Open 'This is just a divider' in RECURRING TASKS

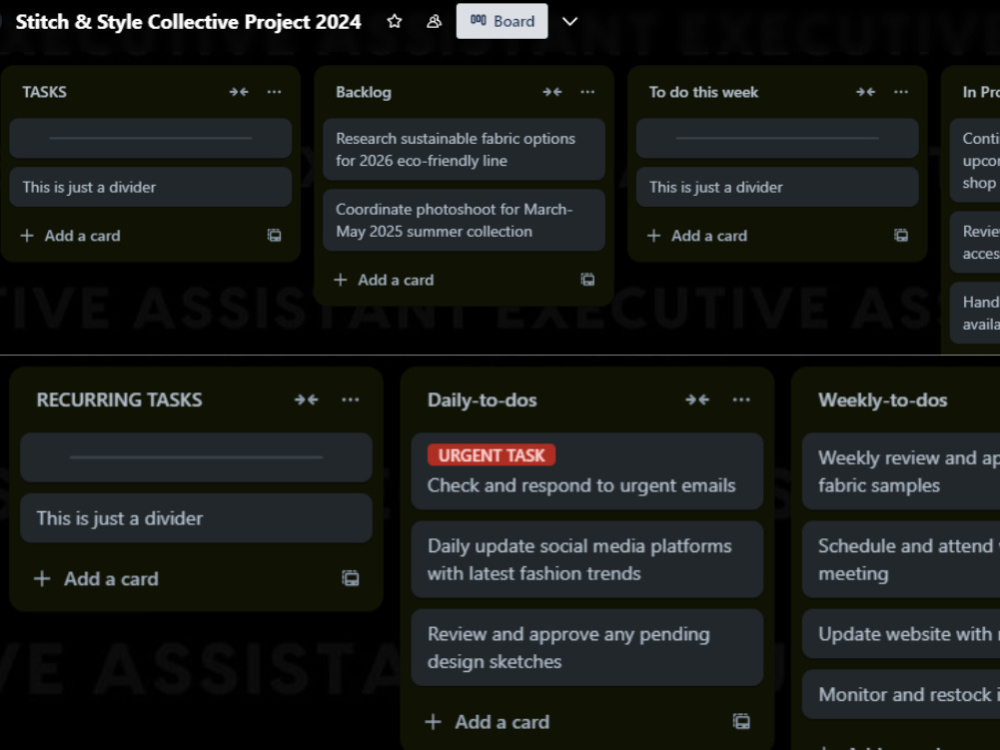pyautogui.click(x=196, y=518)
